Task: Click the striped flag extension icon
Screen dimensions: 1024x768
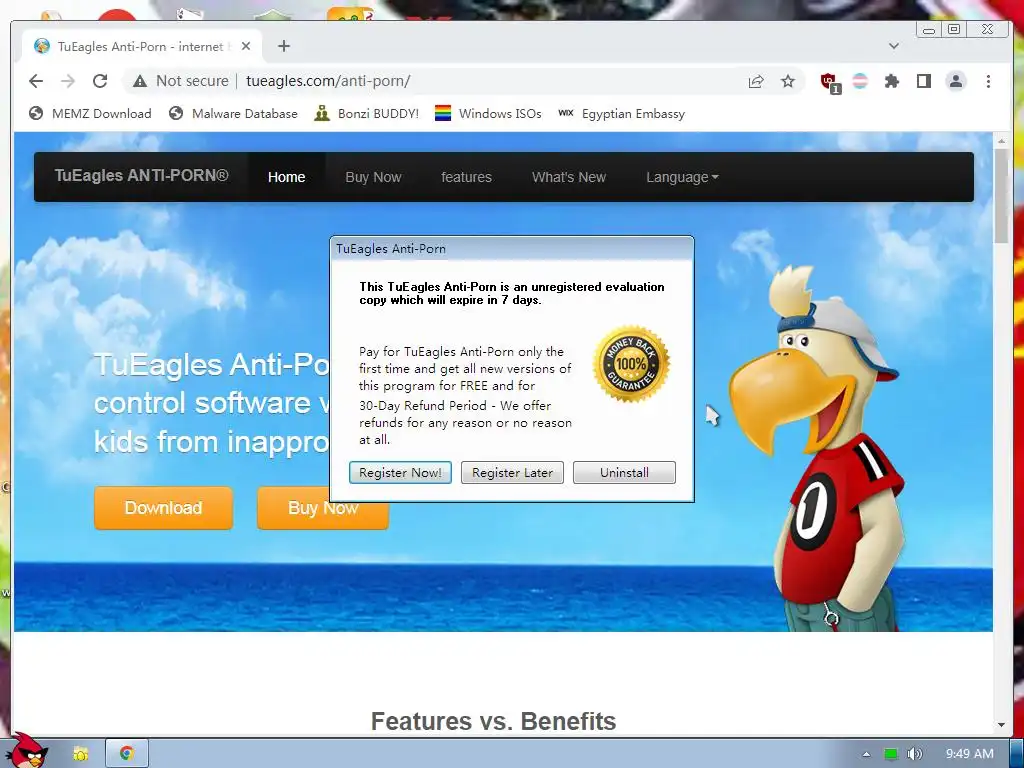Action: coord(861,81)
